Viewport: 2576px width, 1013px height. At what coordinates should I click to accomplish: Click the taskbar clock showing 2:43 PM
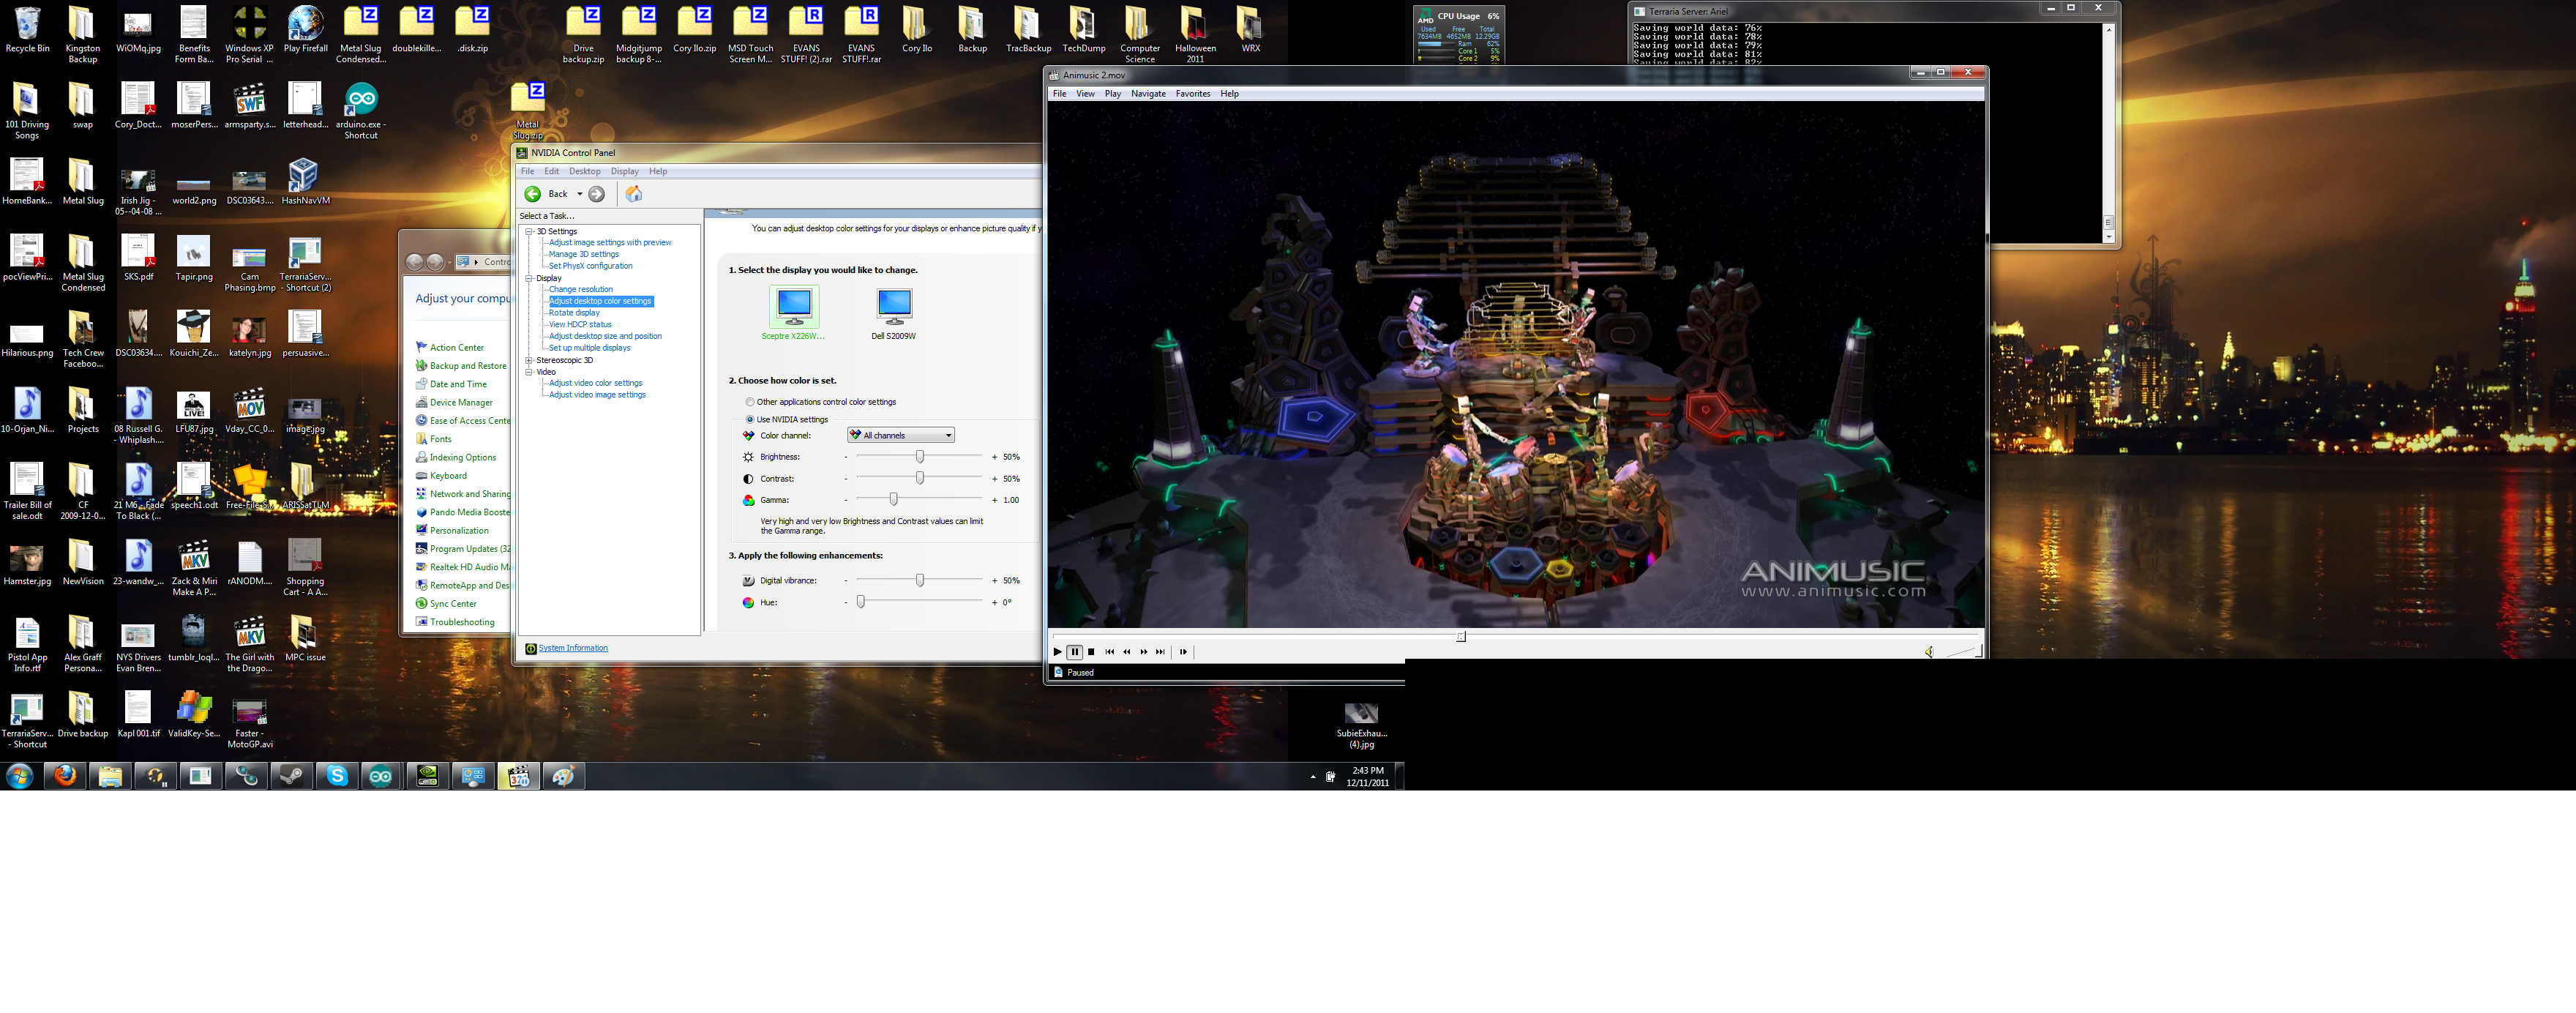1367,777
